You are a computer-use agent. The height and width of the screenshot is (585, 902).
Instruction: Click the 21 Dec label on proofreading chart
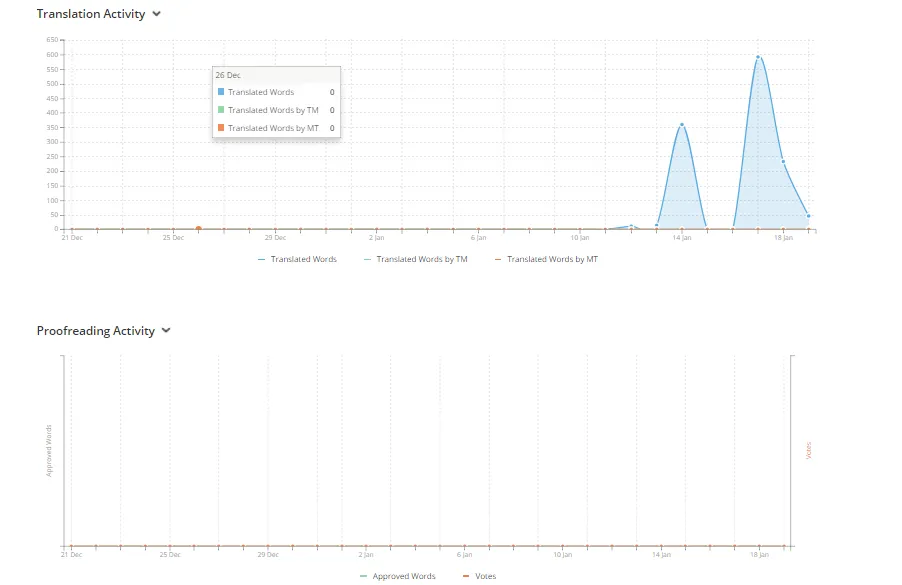click(72, 555)
